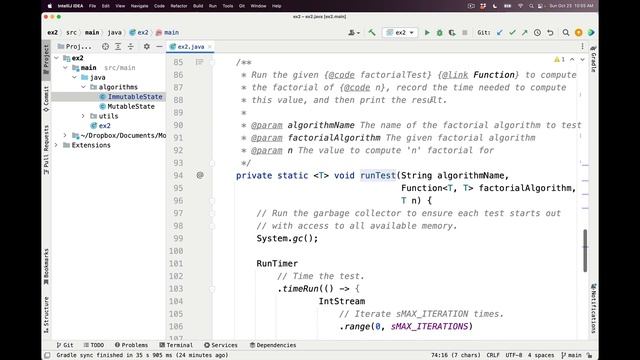The height and width of the screenshot is (360, 640).
Task: Run the ex2 configuration with the green play icon
Action: point(427,32)
